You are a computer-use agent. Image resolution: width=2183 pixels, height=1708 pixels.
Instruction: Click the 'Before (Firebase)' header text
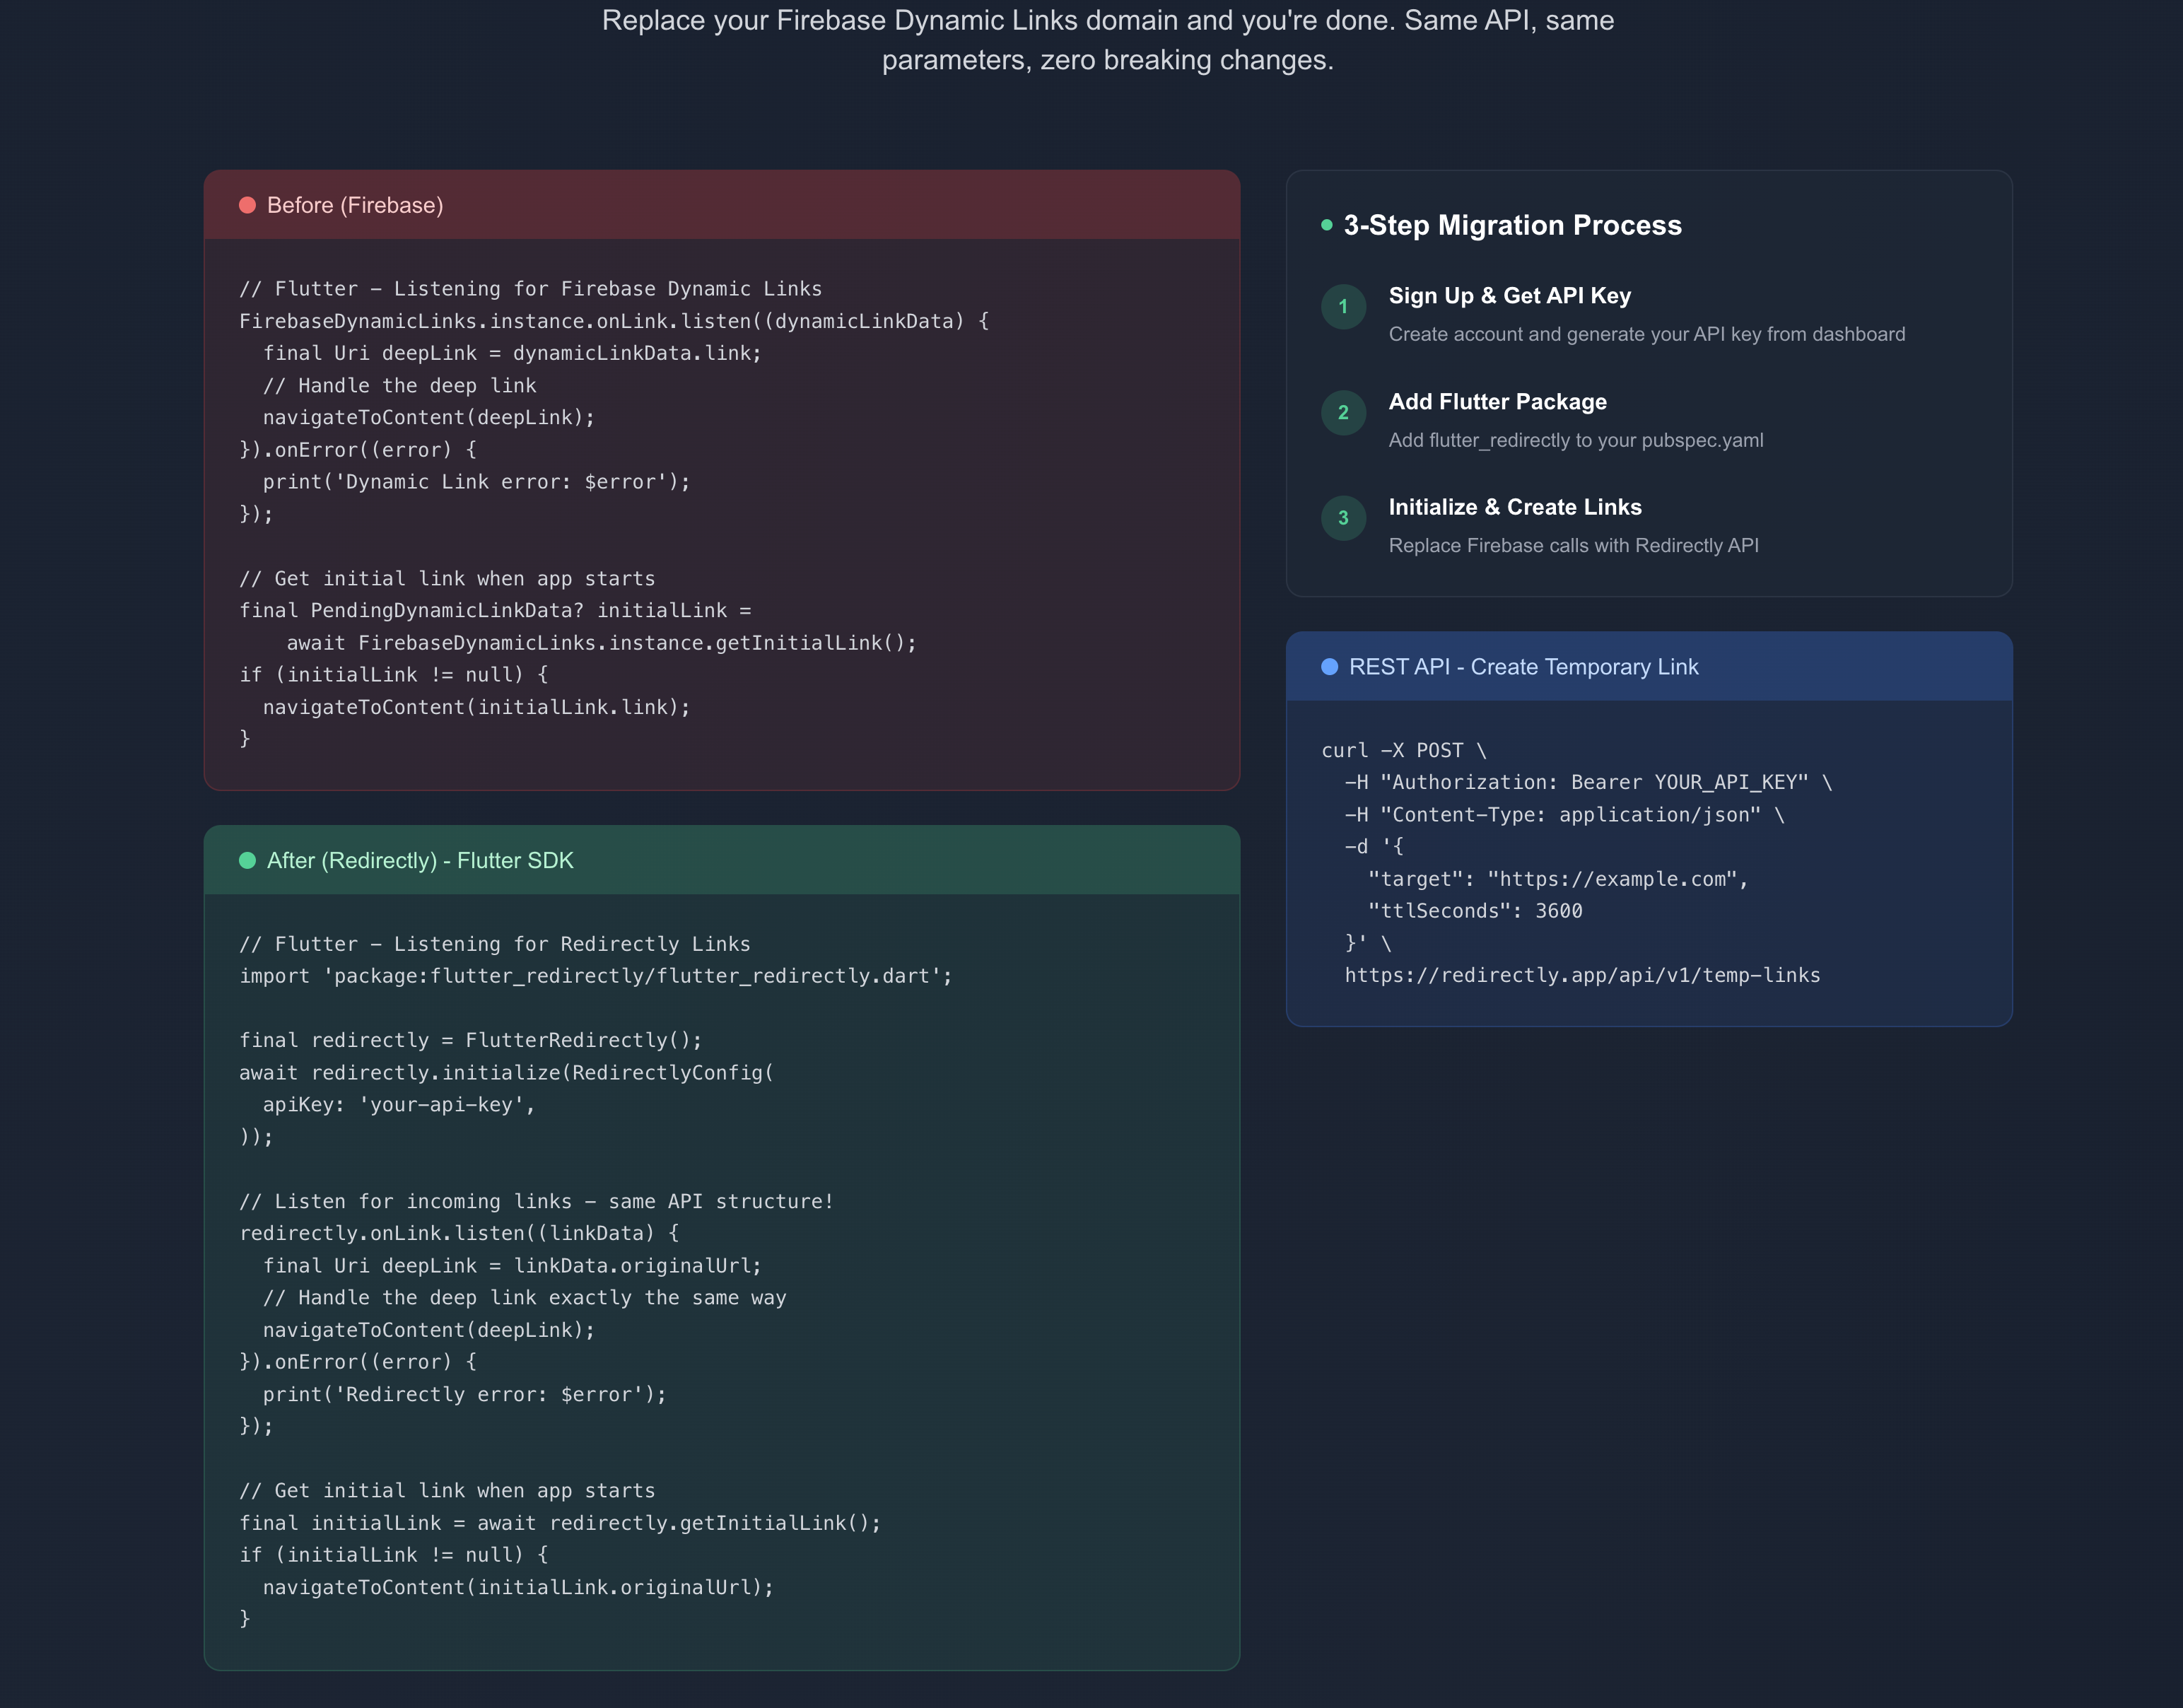(x=355, y=205)
